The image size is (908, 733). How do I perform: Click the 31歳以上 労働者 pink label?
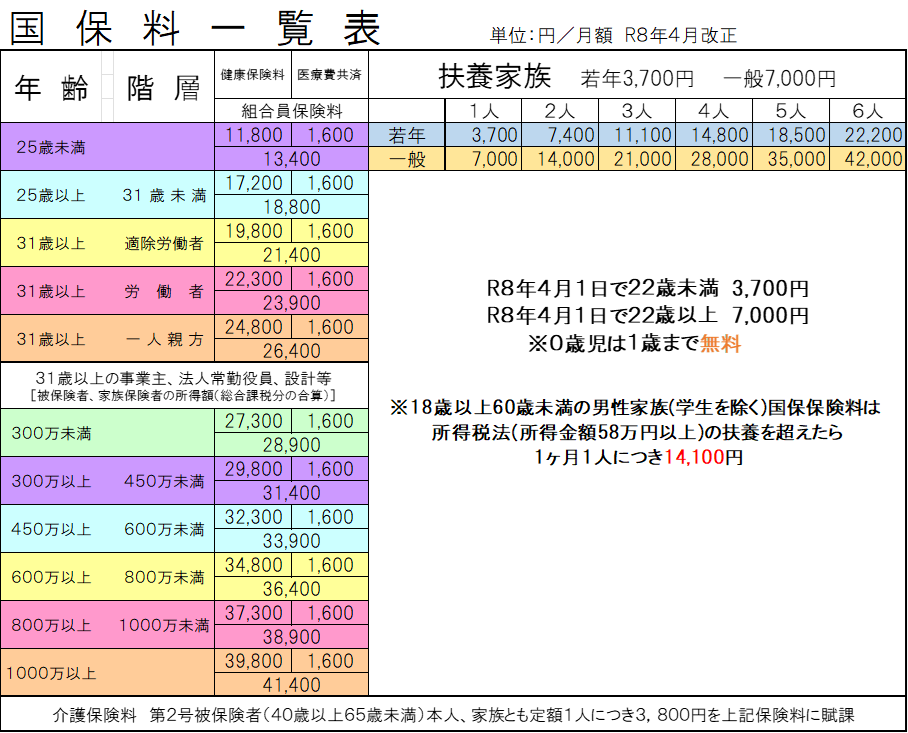[x=108, y=291]
